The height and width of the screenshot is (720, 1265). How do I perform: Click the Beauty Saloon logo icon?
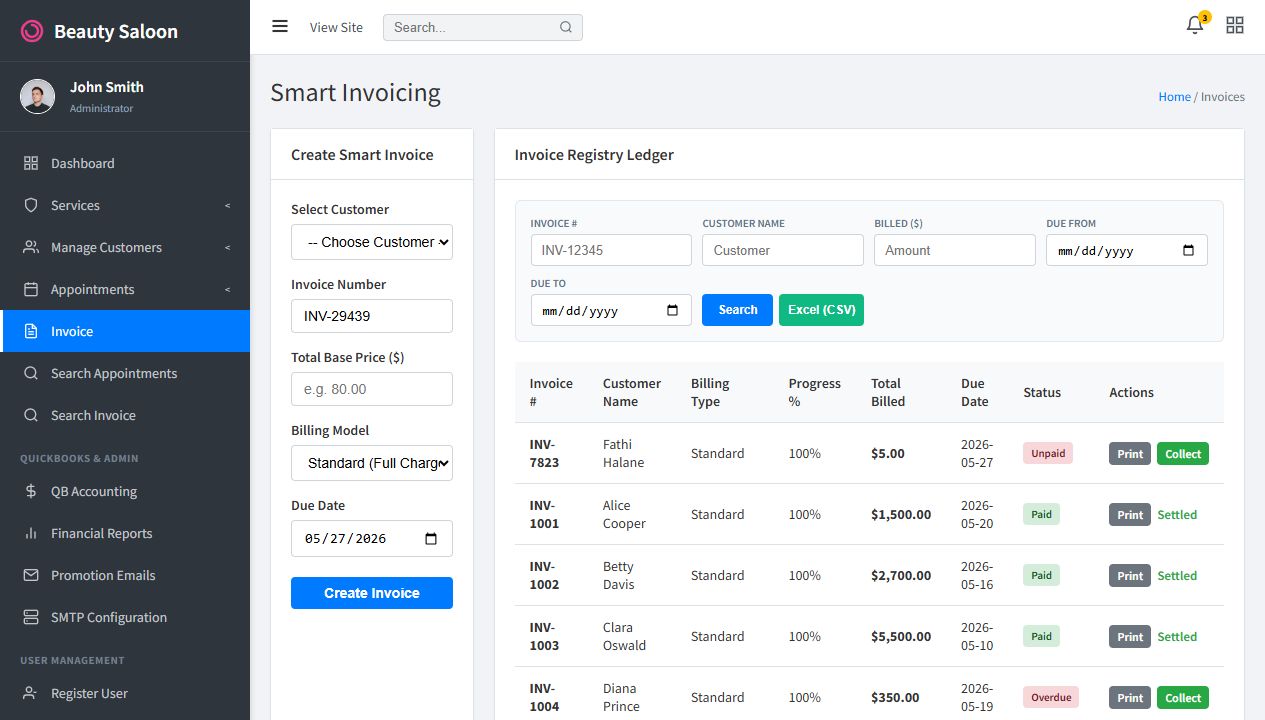pos(32,31)
